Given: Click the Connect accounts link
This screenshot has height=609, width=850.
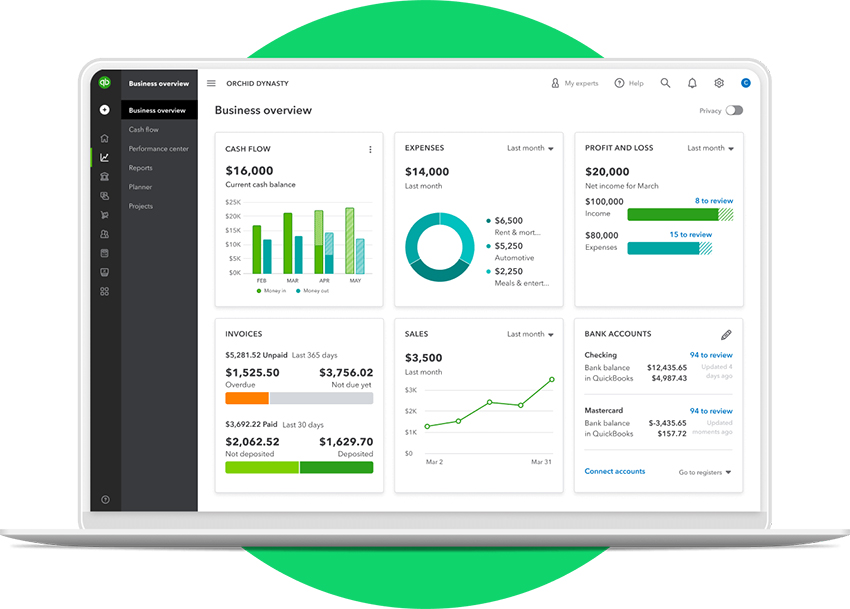Looking at the screenshot, I should 613,471.
